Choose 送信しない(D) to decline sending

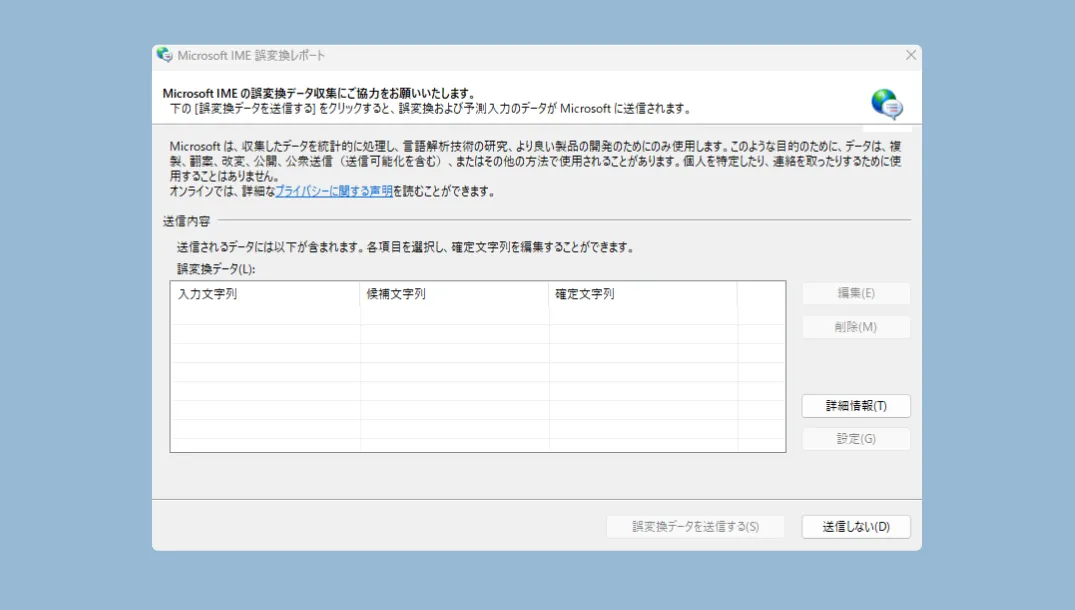[x=856, y=527]
